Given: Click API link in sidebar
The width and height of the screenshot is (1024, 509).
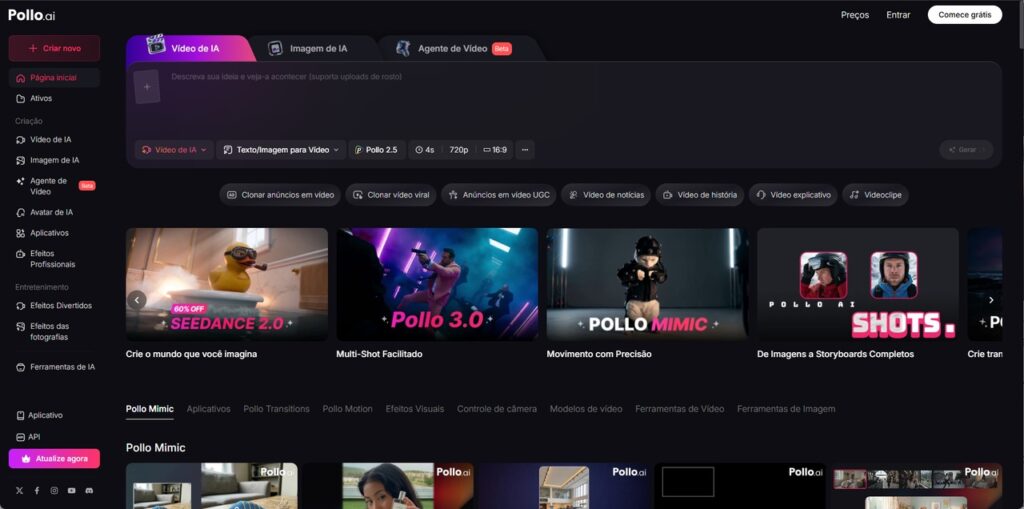Looking at the screenshot, I should [x=28, y=437].
